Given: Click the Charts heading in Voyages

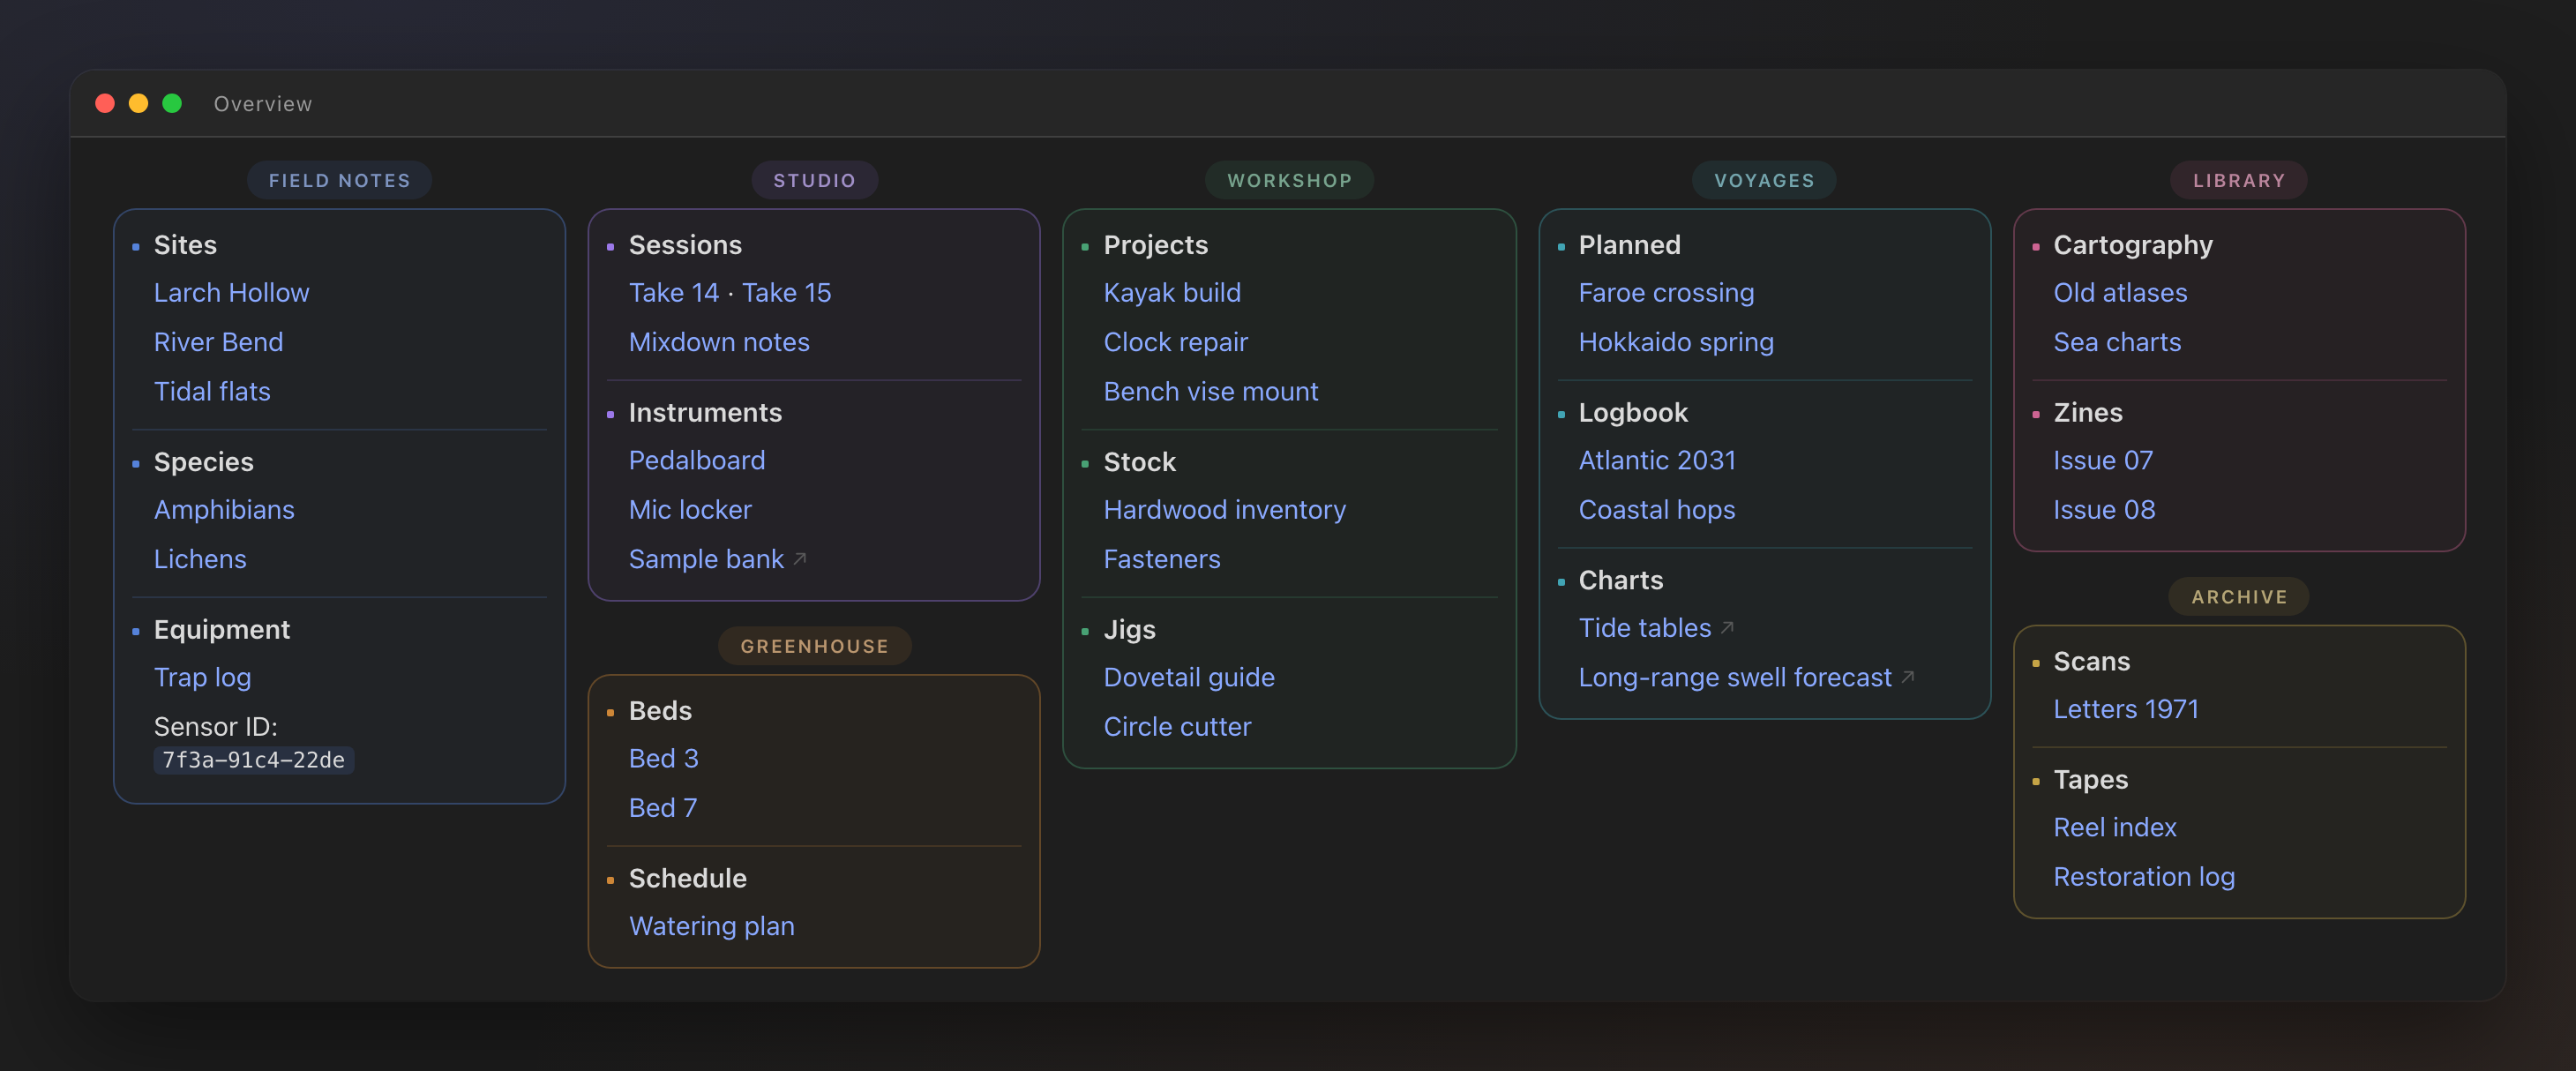Looking at the screenshot, I should pos(1620,581).
